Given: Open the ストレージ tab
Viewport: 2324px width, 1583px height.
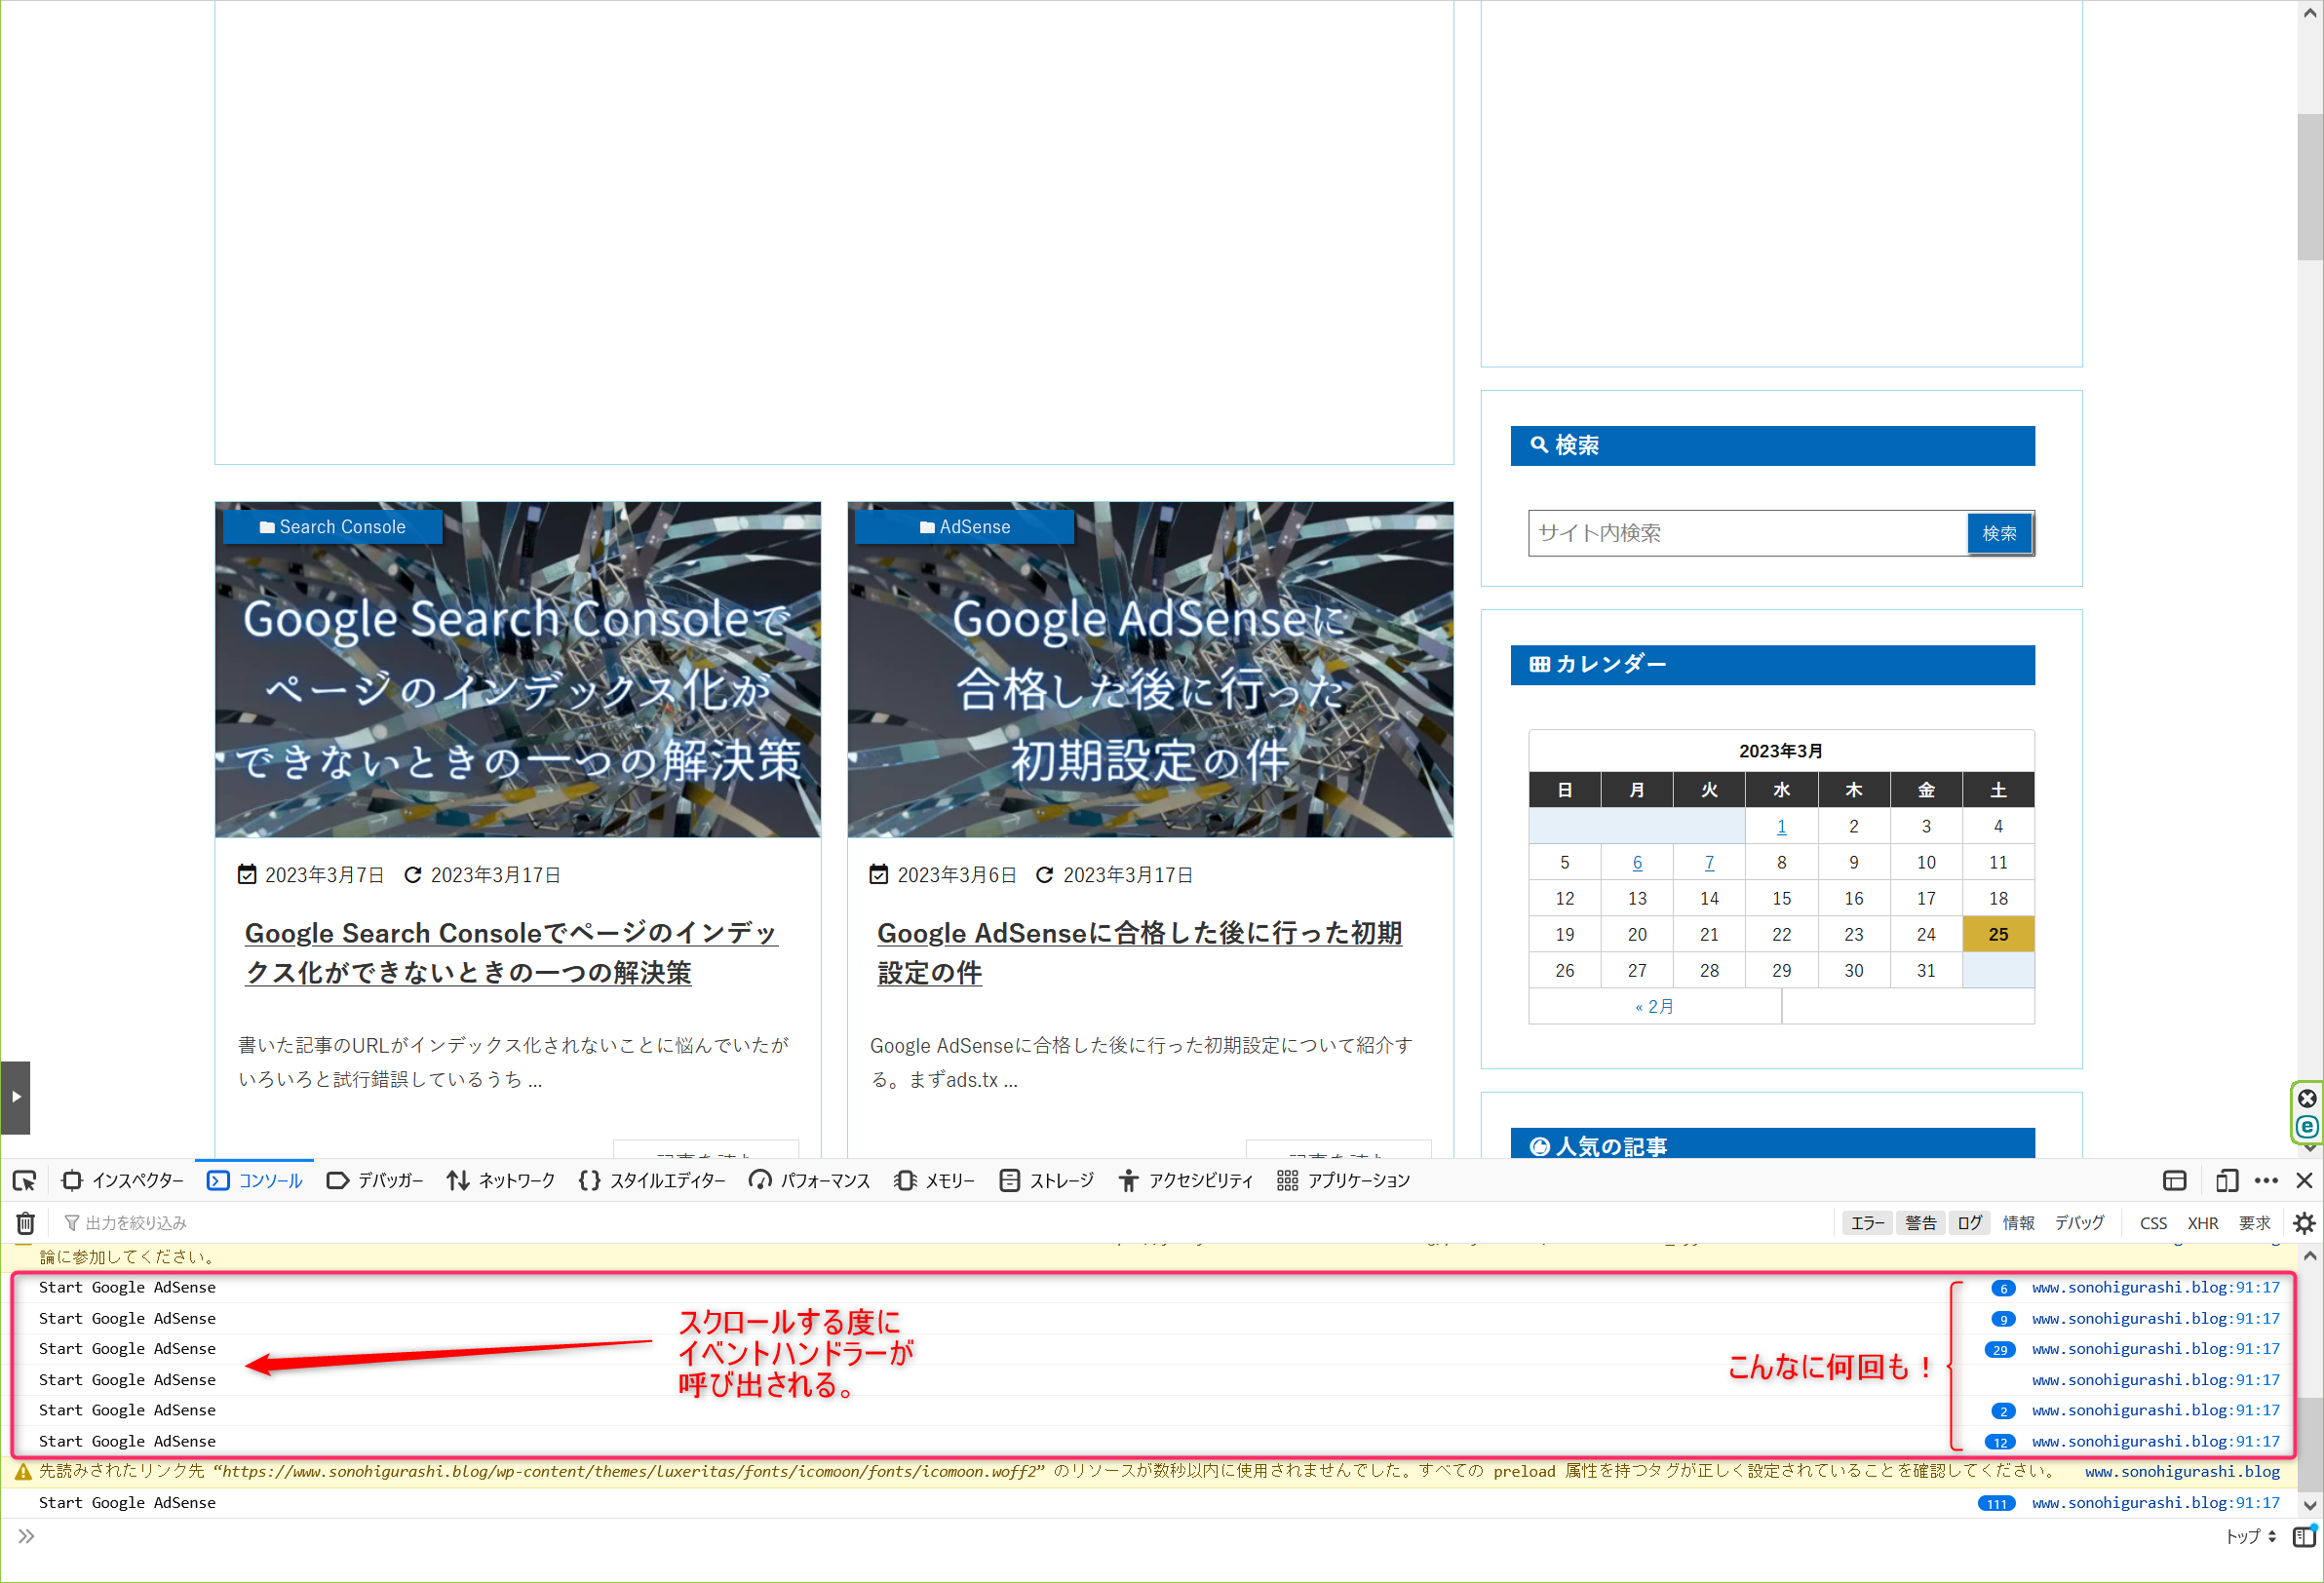Looking at the screenshot, I should tap(1047, 1181).
